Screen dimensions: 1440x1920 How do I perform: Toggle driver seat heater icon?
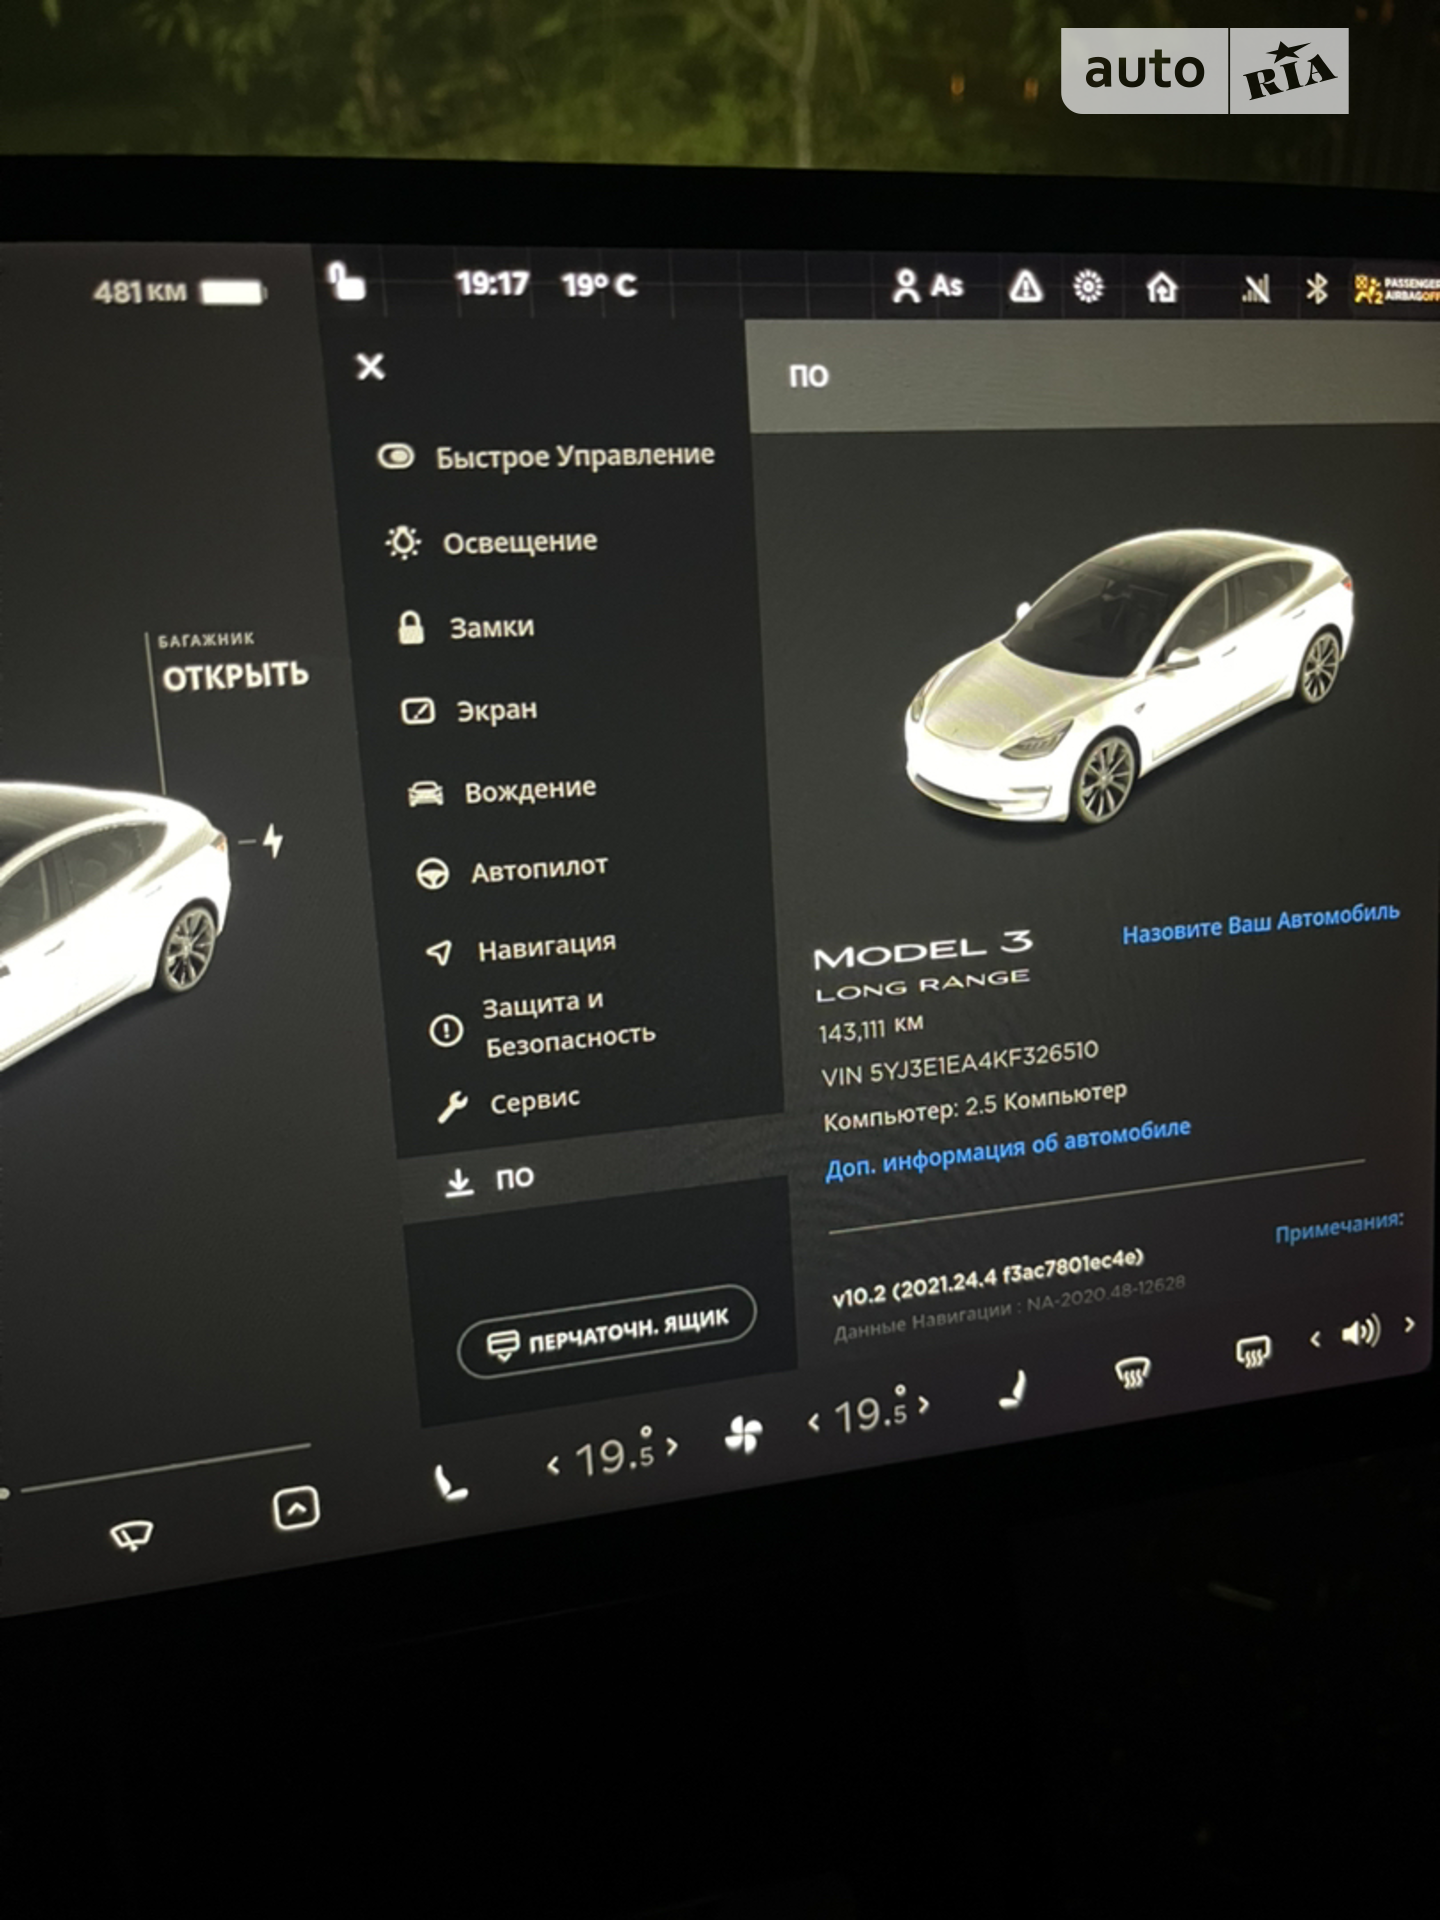tap(450, 1482)
